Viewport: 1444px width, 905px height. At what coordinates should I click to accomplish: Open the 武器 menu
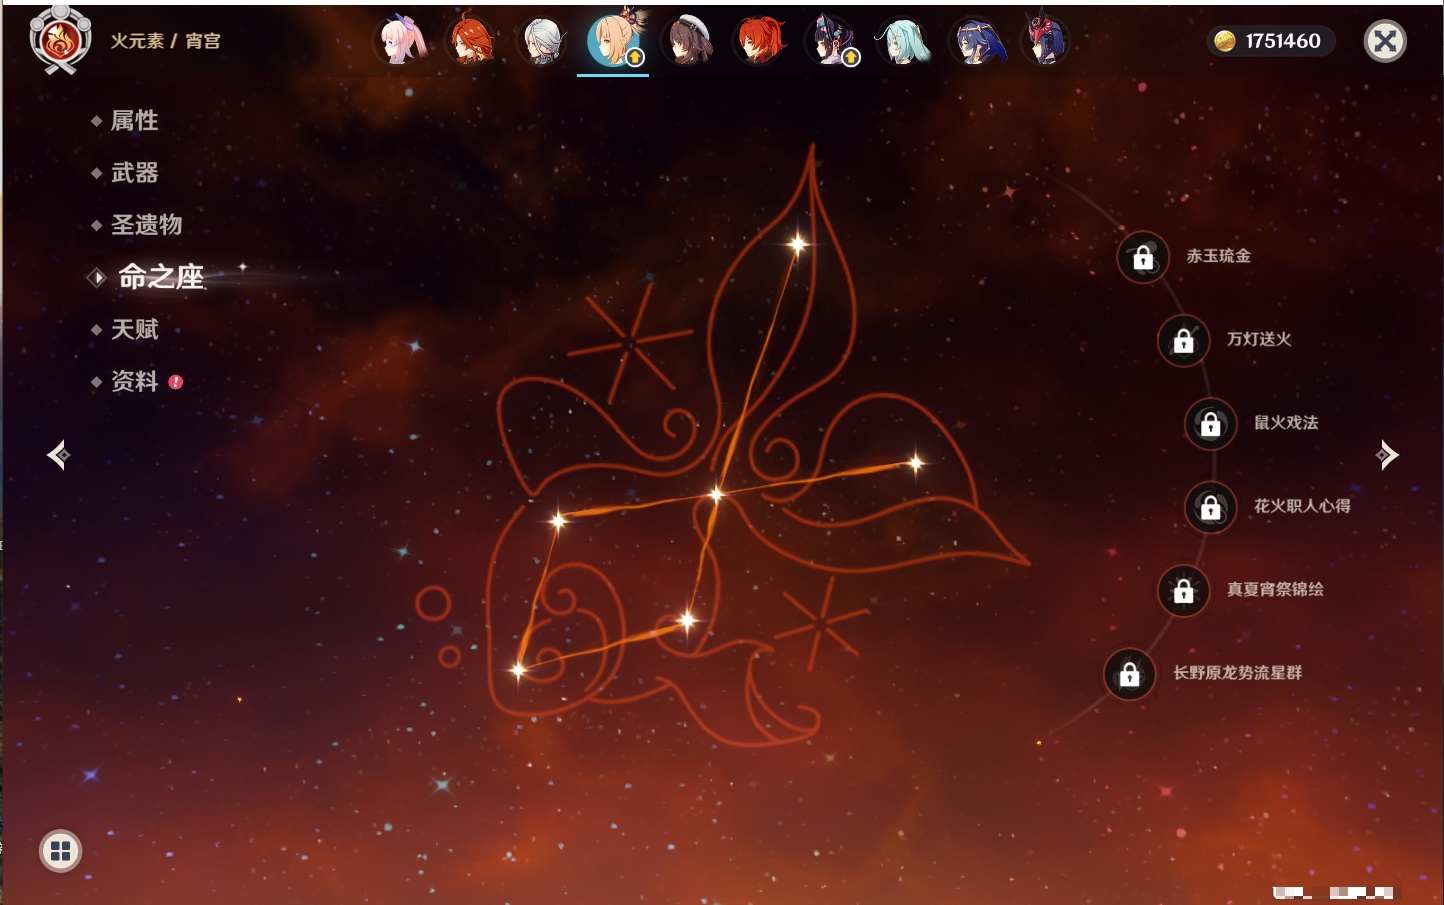134,173
